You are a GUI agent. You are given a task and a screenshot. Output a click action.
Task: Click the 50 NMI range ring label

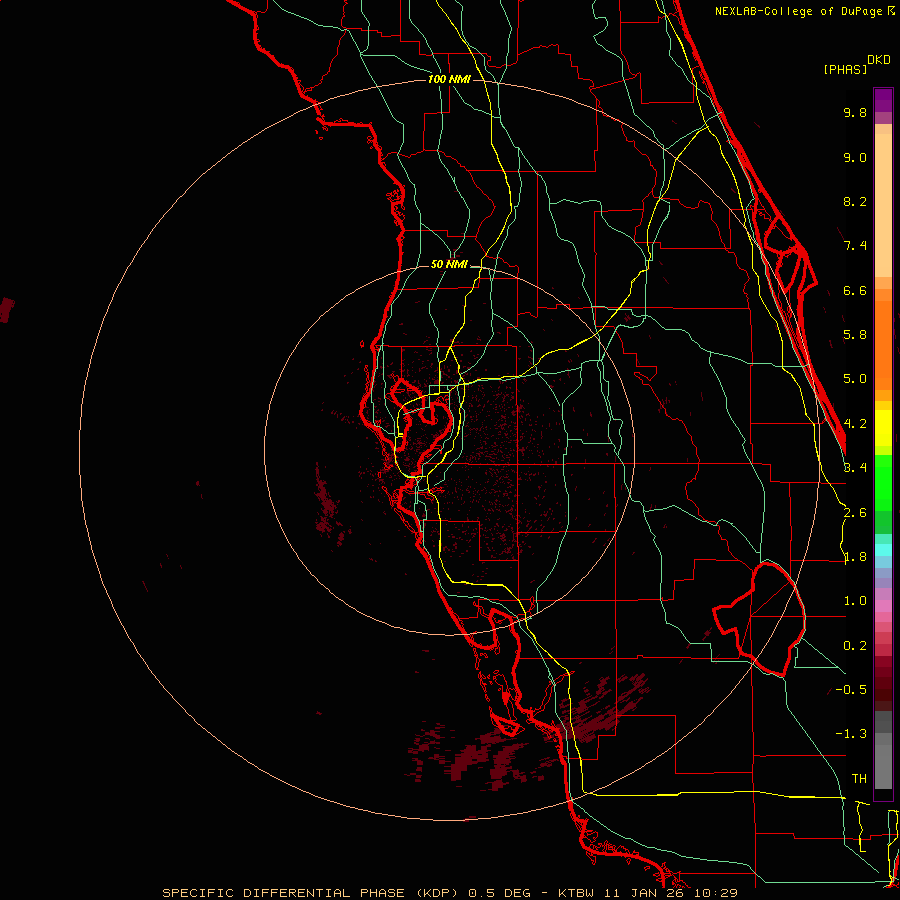449,264
